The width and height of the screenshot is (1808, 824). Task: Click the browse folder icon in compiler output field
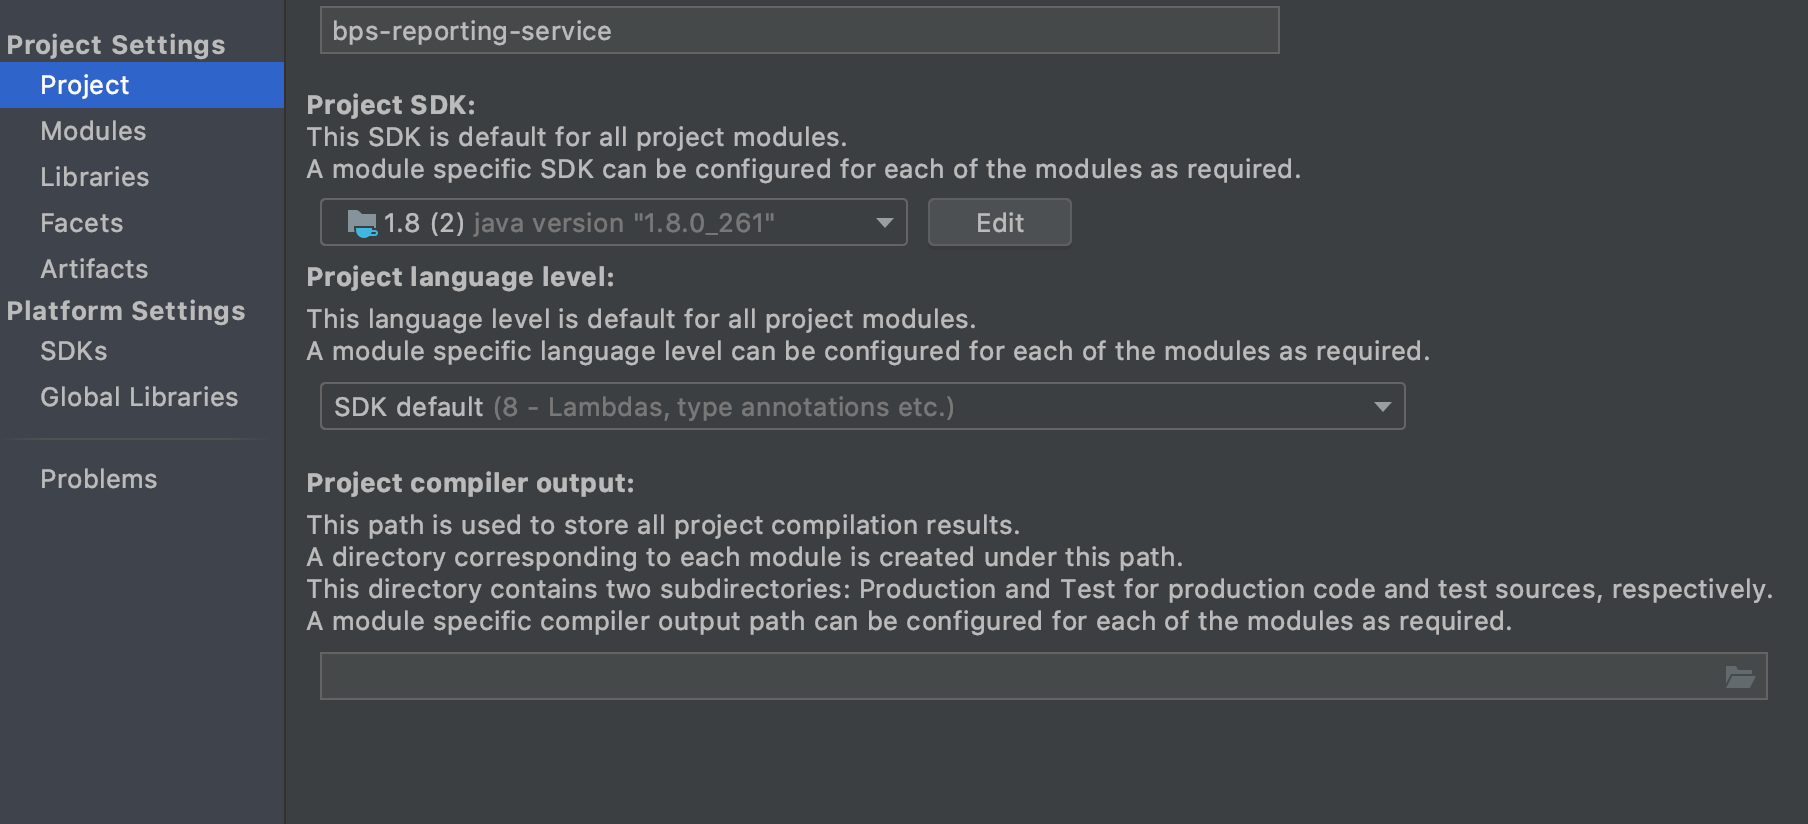click(x=1740, y=677)
